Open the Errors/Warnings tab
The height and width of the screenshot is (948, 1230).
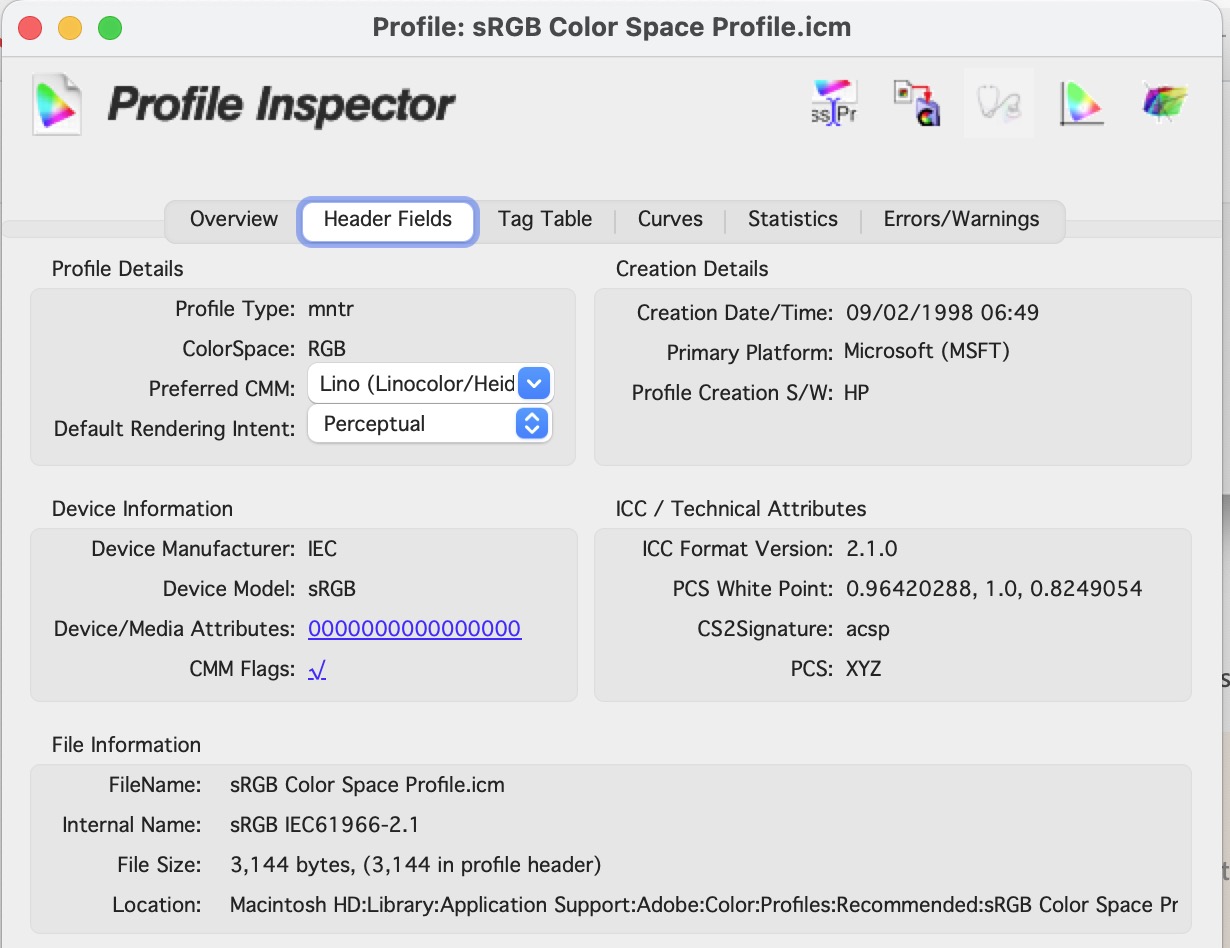click(x=961, y=219)
